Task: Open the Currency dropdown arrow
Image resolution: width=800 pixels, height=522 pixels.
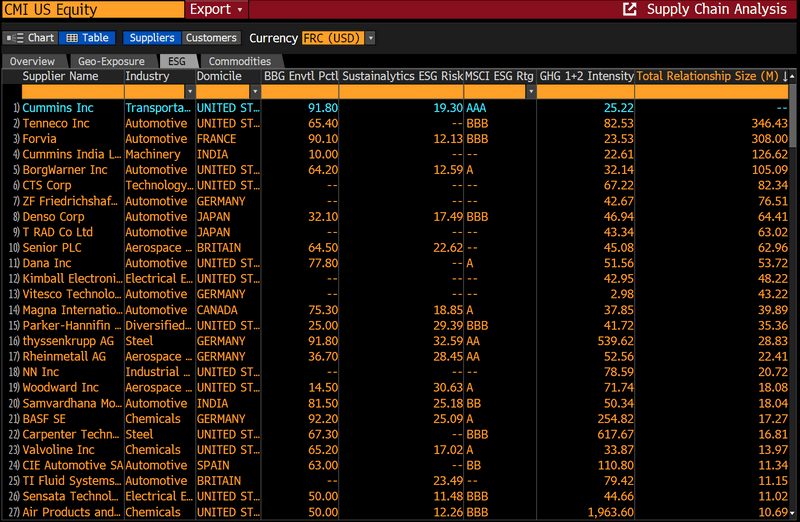Action: point(370,38)
